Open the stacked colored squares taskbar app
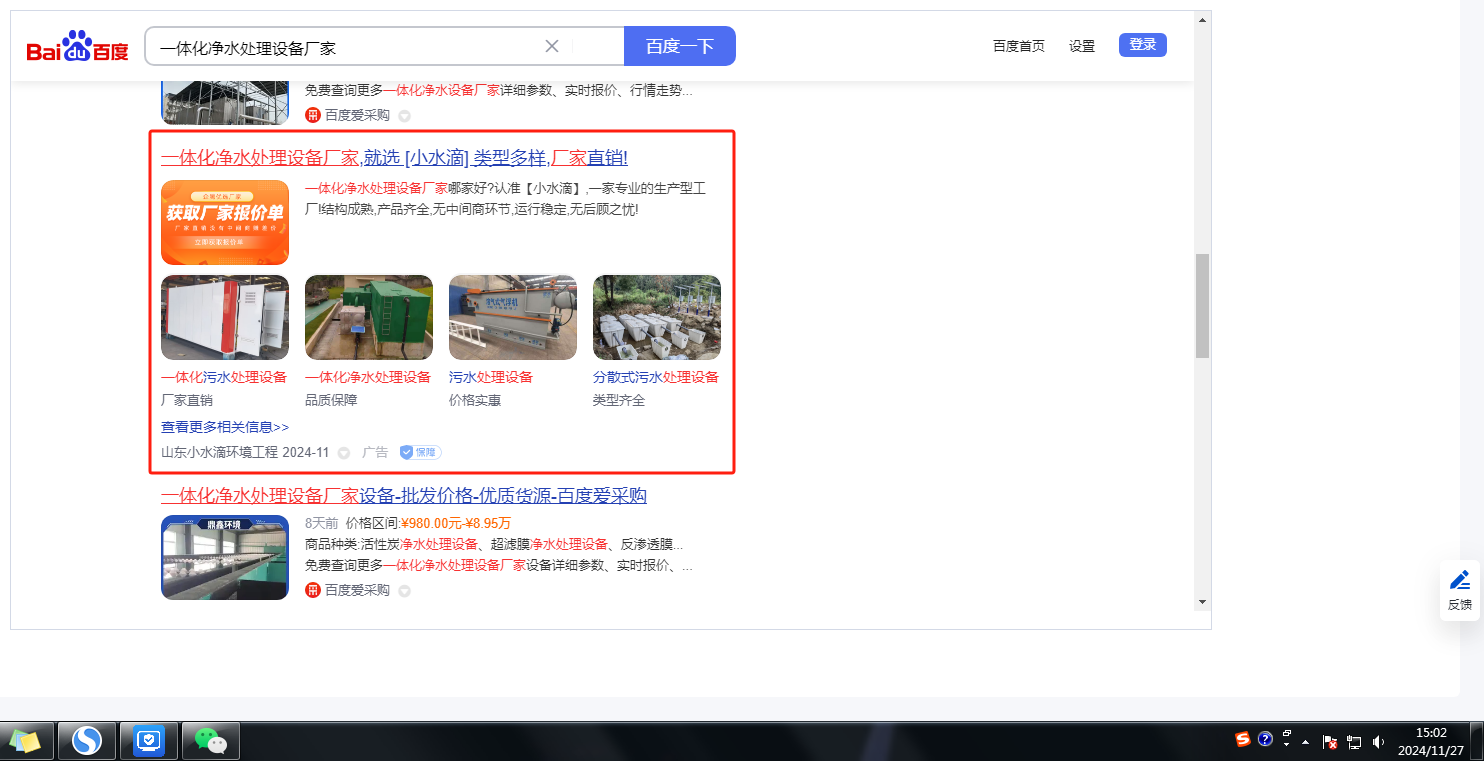This screenshot has height=761, width=1484. [25, 741]
